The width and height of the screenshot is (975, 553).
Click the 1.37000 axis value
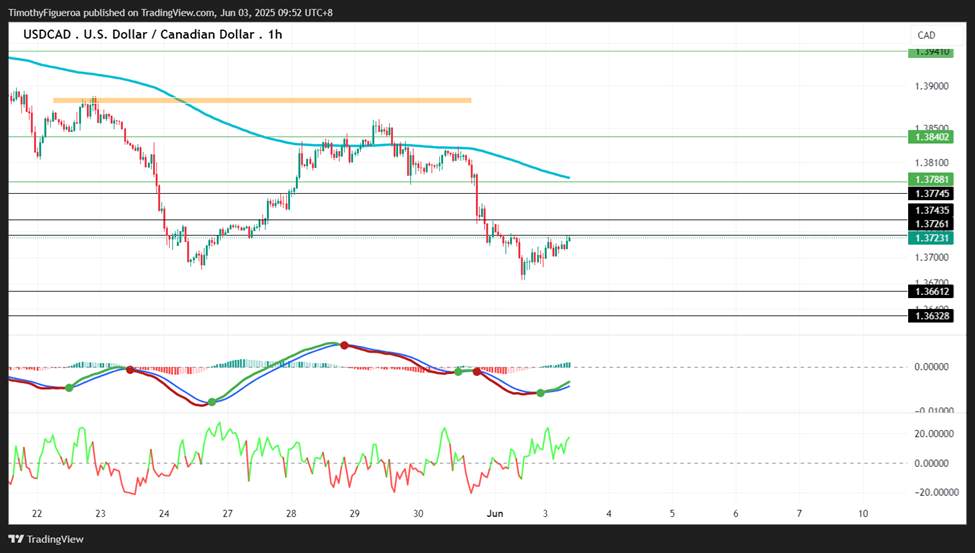tap(931, 258)
